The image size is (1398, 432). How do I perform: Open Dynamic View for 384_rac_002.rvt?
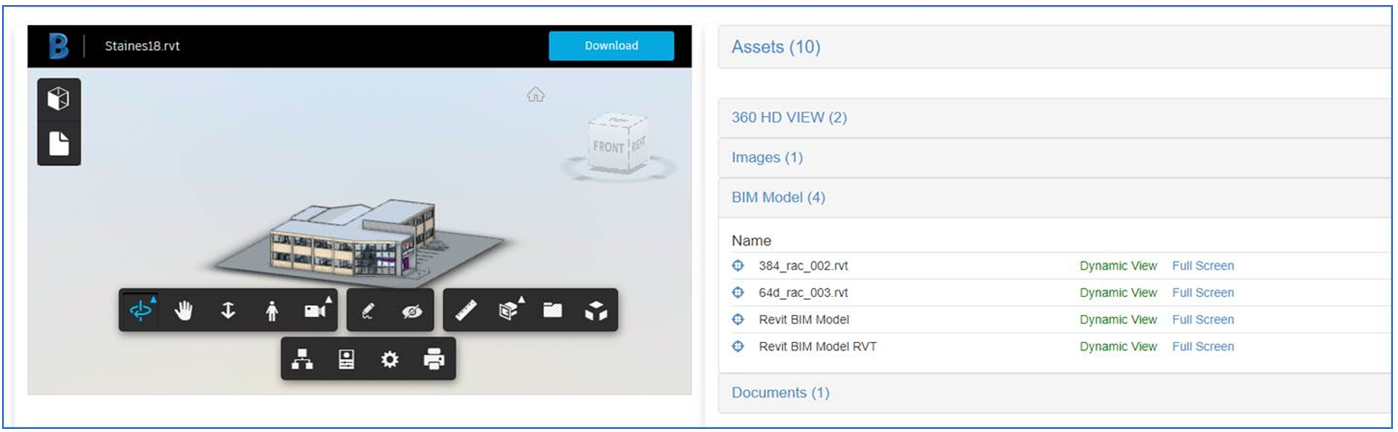pyautogui.click(x=1118, y=266)
